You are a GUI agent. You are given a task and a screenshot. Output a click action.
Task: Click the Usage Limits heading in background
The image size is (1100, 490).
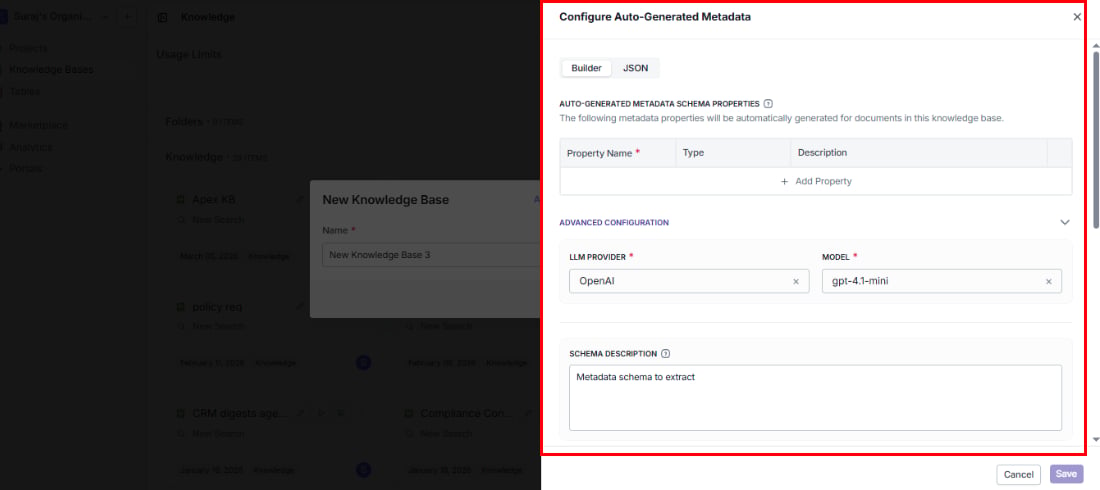coord(189,55)
